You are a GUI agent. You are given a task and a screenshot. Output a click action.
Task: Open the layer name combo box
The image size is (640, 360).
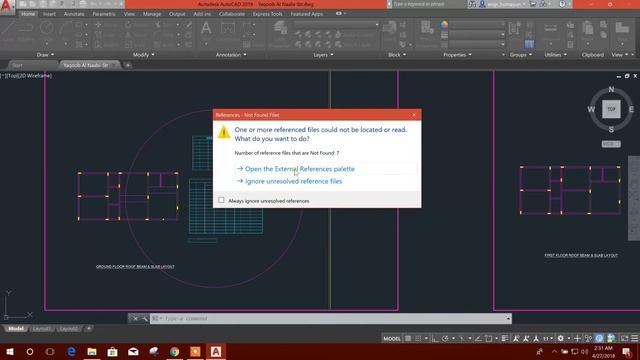[337, 24]
